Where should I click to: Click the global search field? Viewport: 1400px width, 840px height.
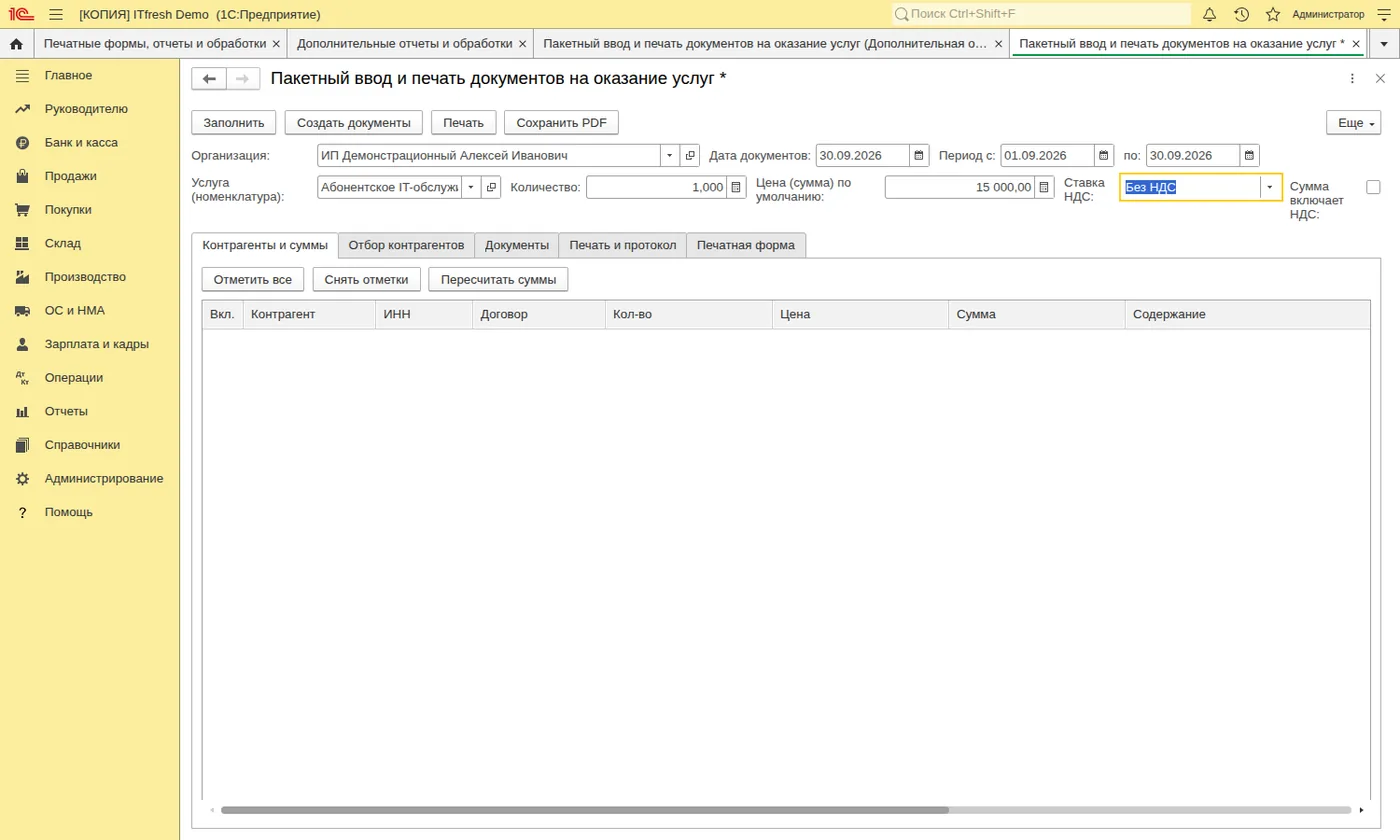pos(1041,14)
